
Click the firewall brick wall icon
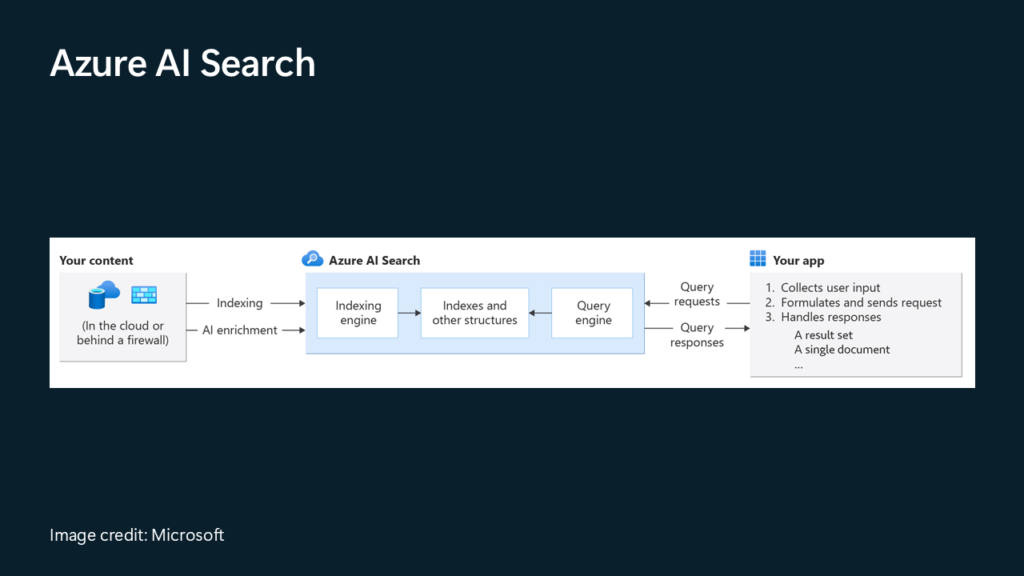tap(144, 295)
